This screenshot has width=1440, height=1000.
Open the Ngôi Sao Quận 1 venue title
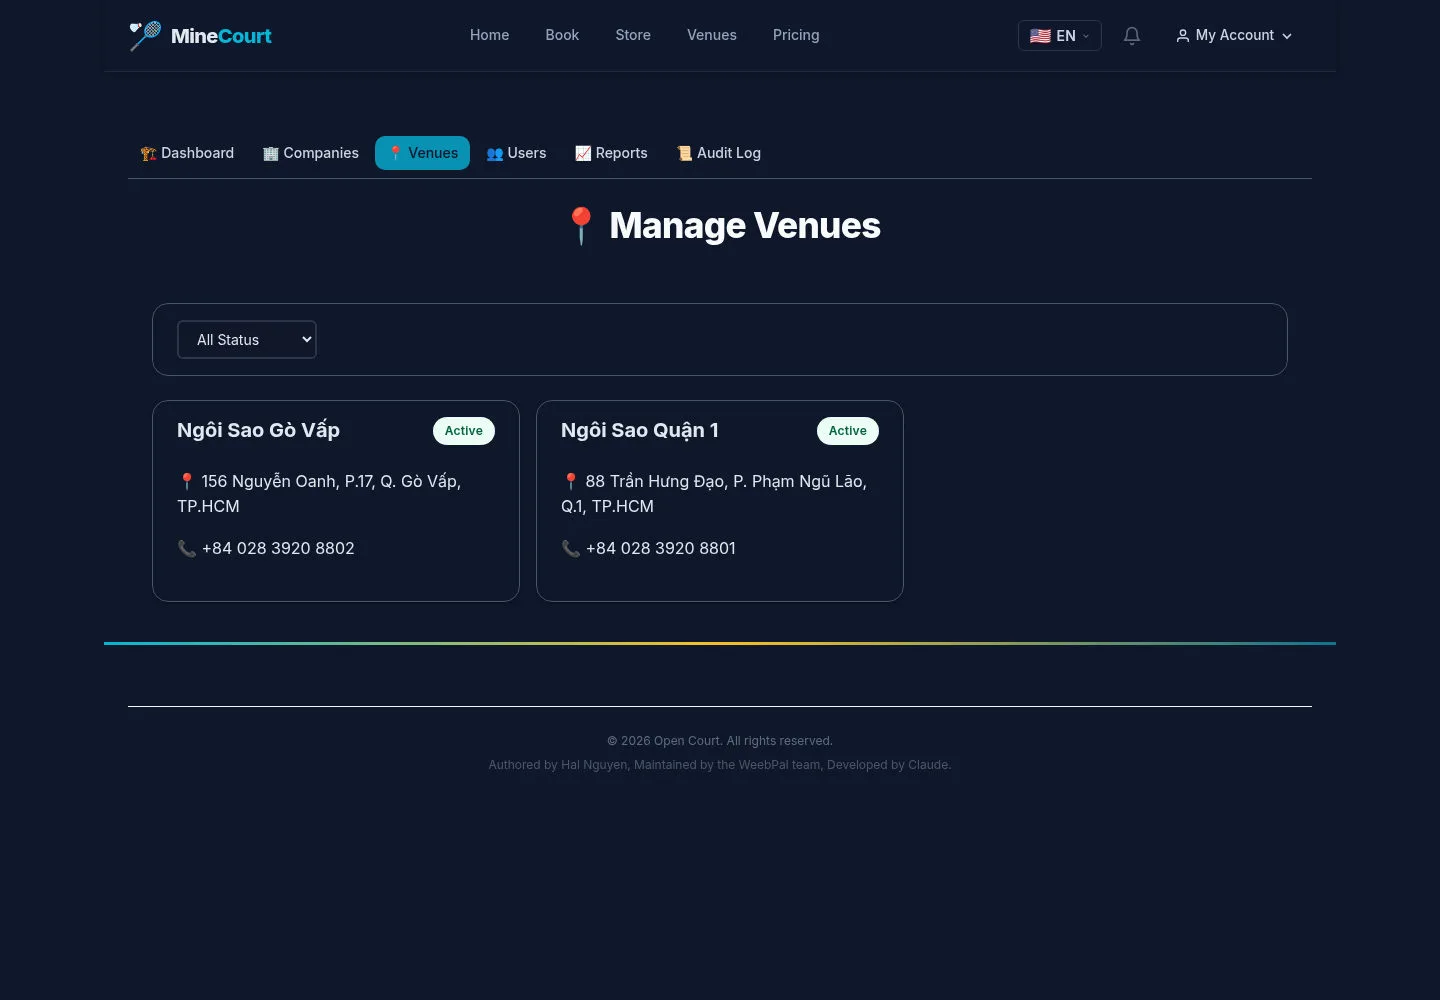640,430
